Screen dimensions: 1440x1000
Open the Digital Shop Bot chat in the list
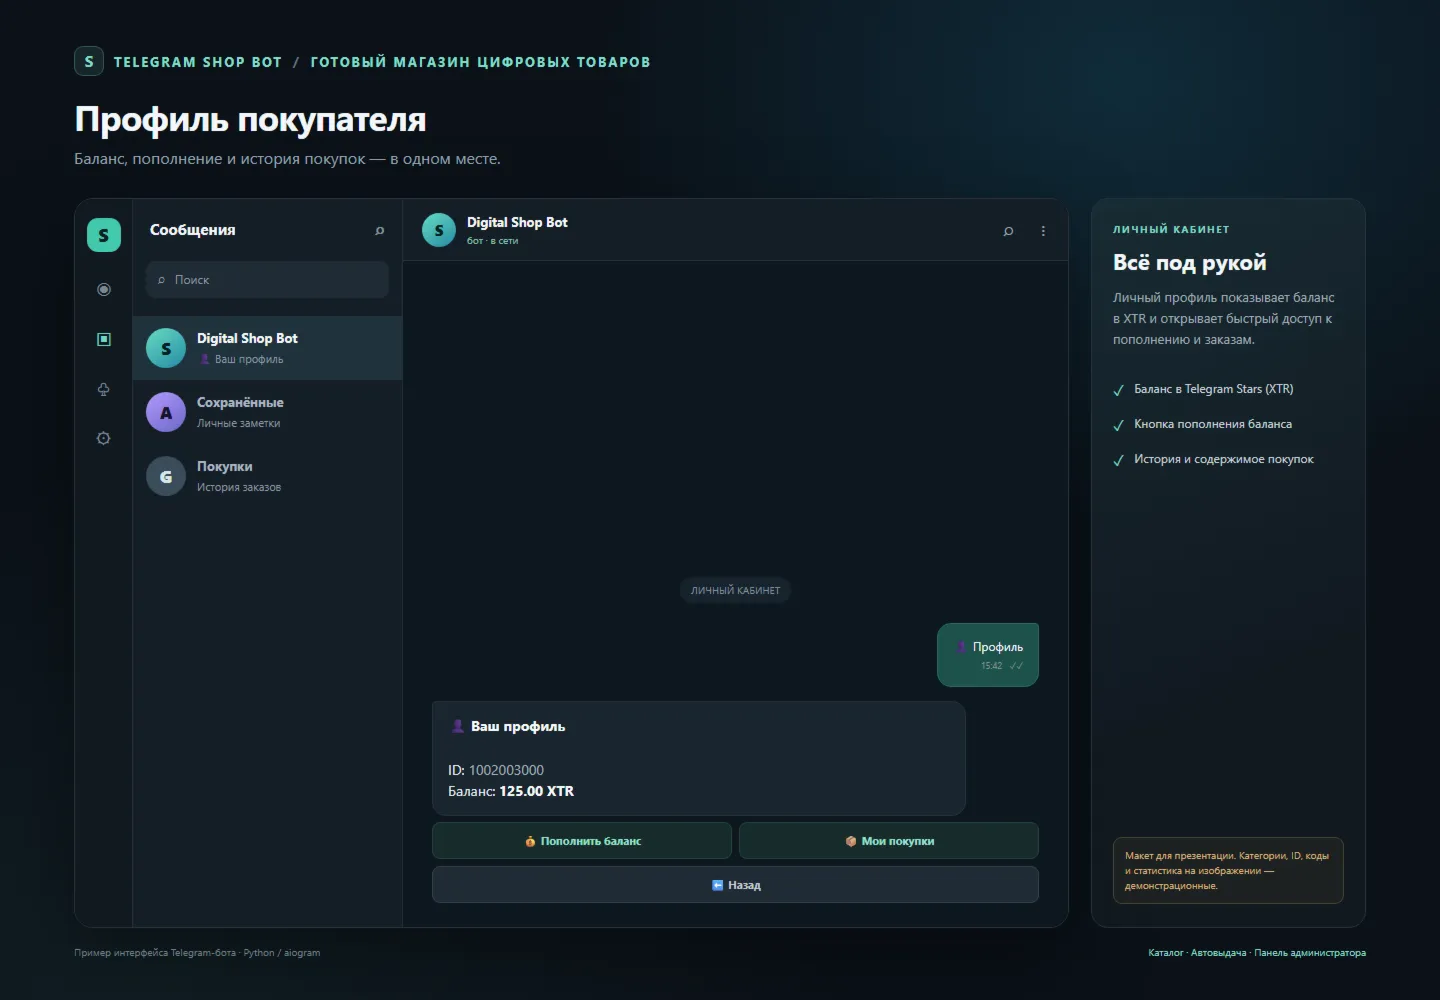click(x=267, y=348)
